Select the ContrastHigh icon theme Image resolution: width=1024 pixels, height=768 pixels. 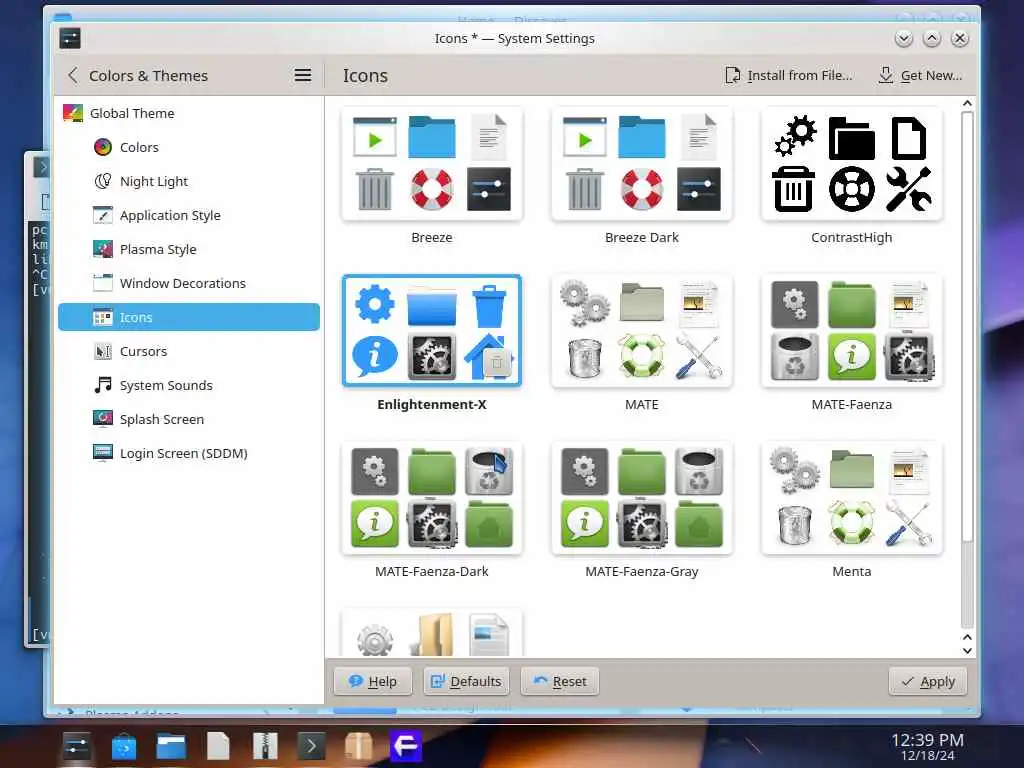pyautogui.click(x=852, y=164)
